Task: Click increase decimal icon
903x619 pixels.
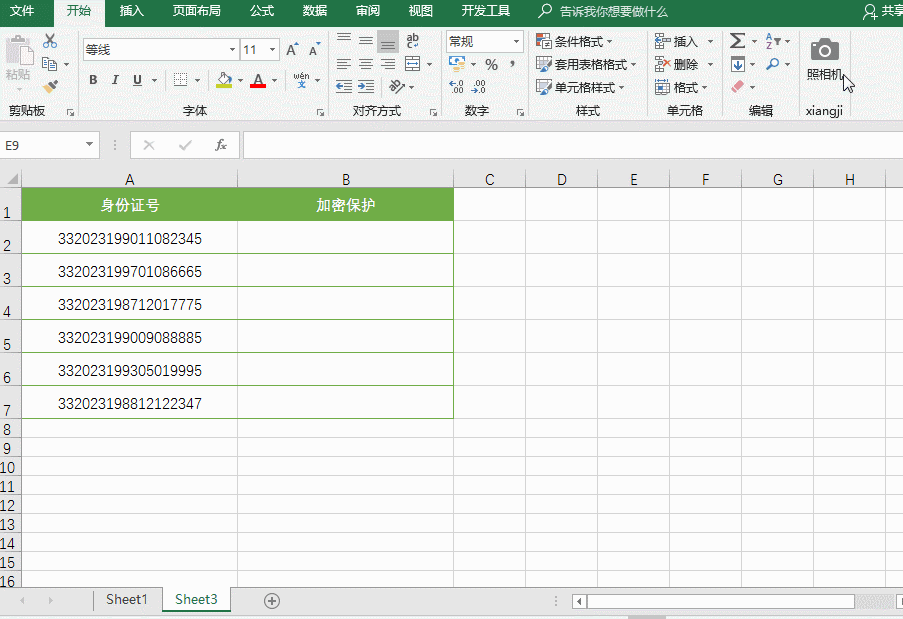Action: click(456, 87)
